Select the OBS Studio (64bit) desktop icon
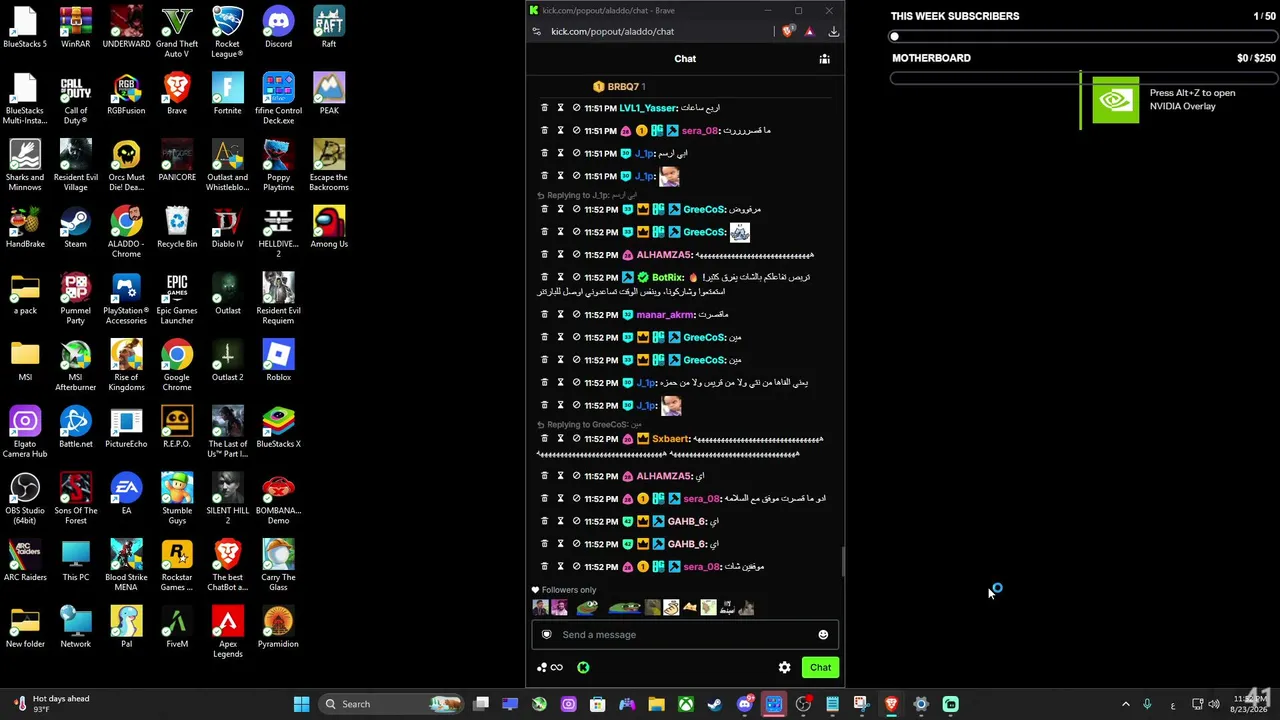Image resolution: width=1280 pixels, height=720 pixels. pos(25,498)
